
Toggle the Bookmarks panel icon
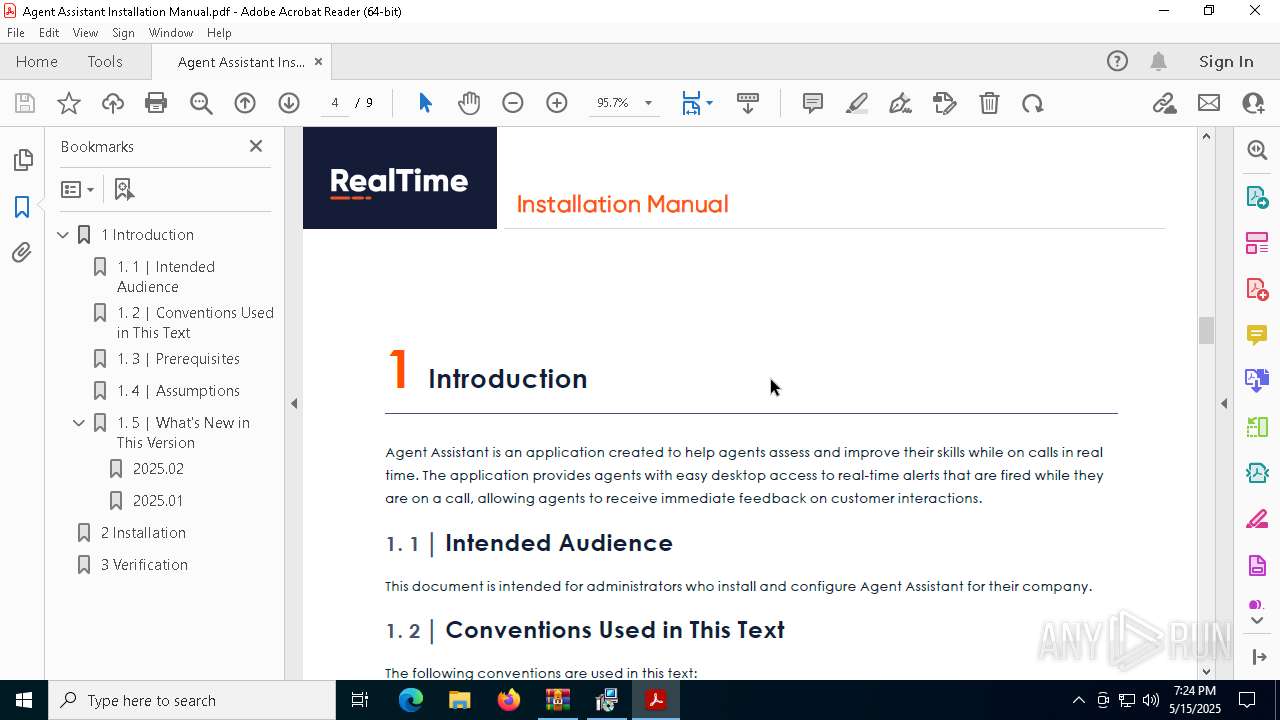(x=22, y=207)
